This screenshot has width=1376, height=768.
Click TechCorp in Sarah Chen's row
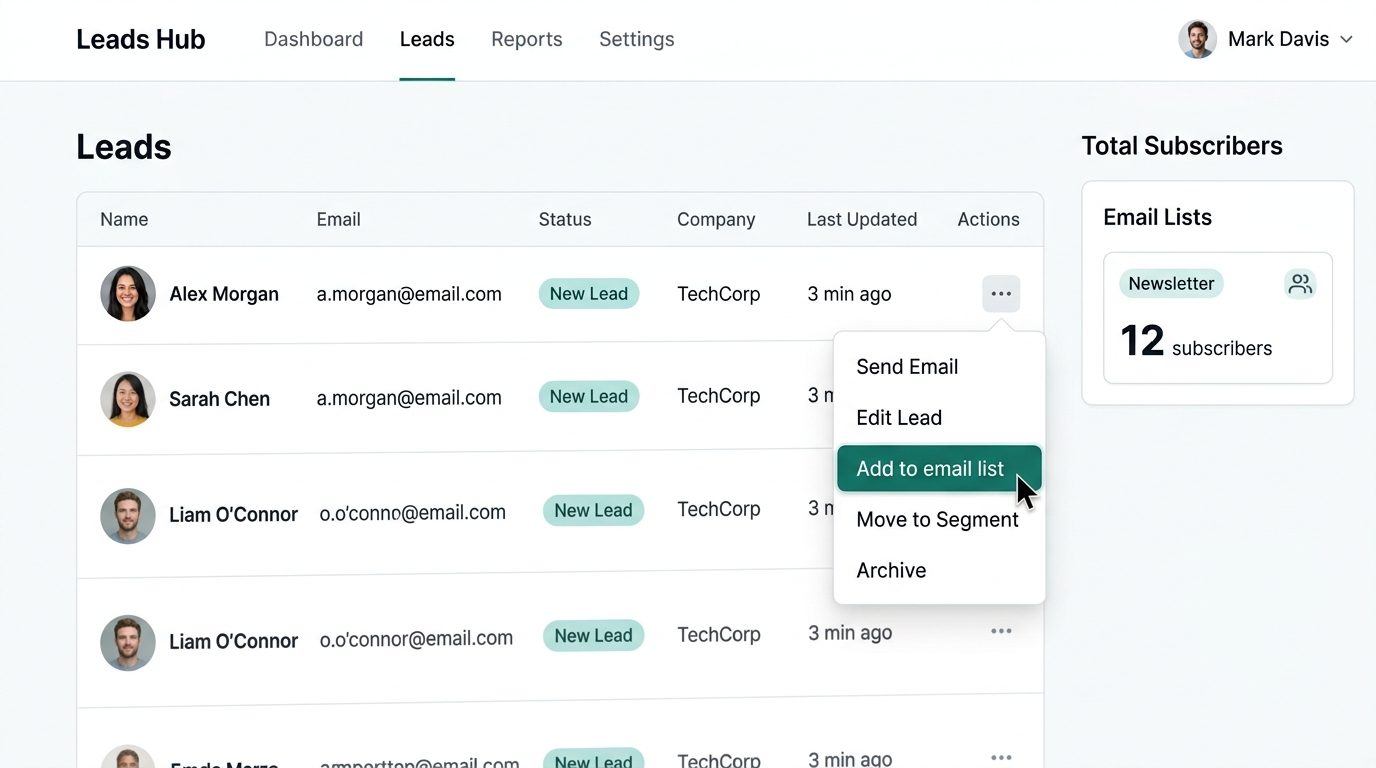[719, 396]
